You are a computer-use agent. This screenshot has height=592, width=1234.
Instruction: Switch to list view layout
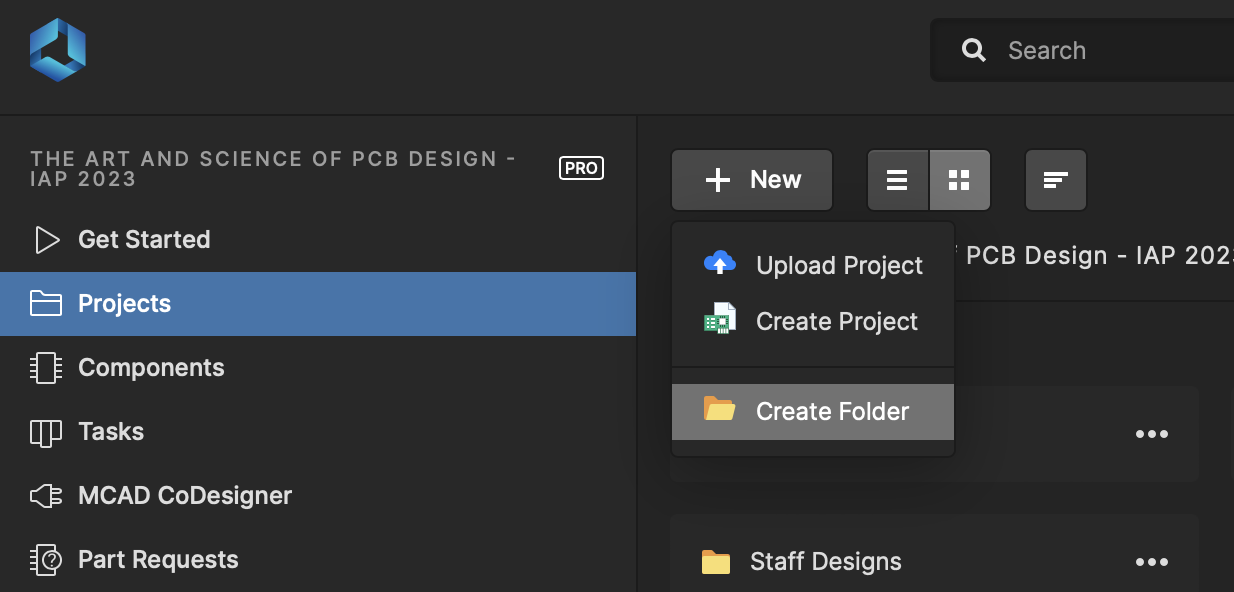click(897, 180)
